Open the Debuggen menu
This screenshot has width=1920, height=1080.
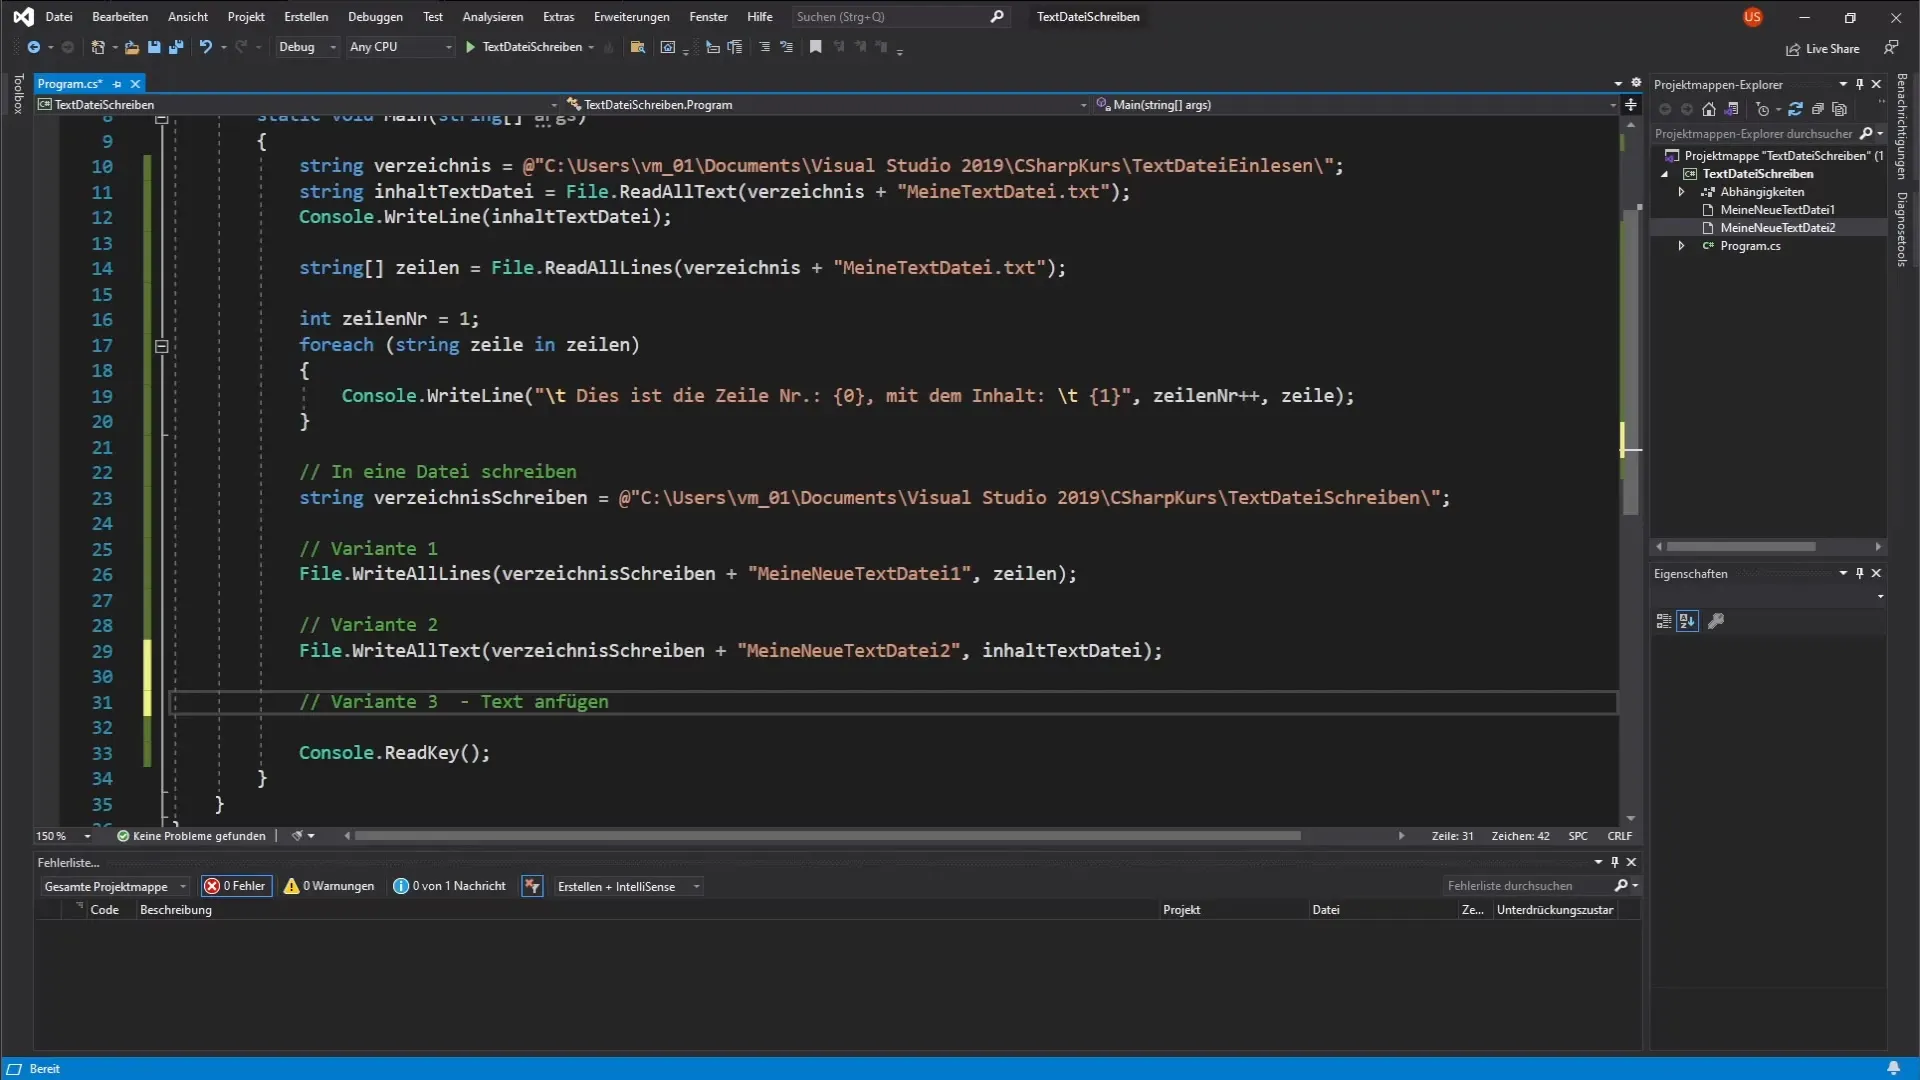(375, 17)
